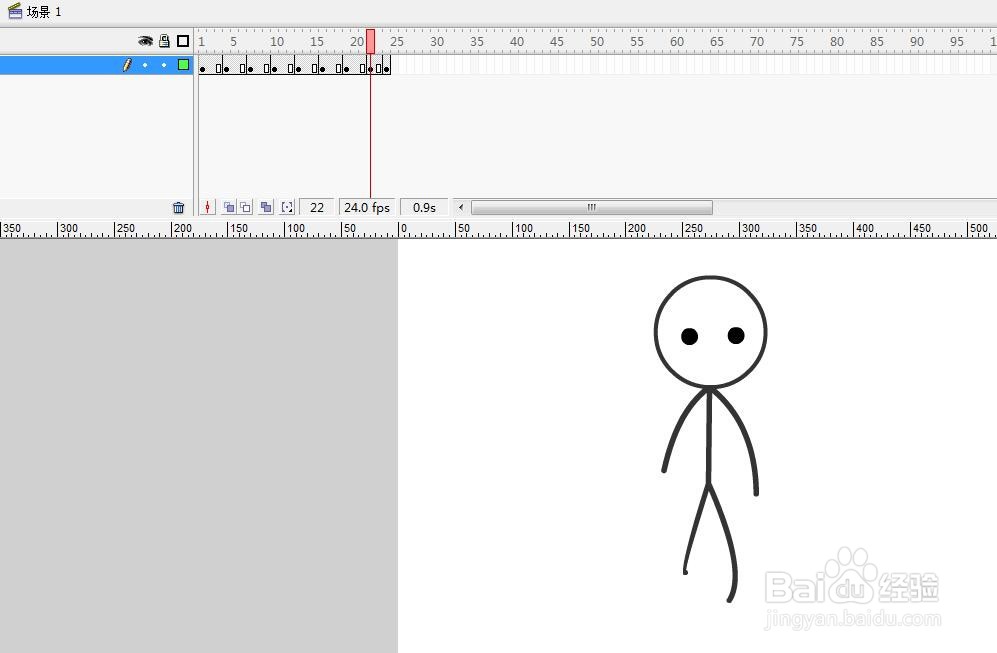Lock all layers using the padlock icon
The image size is (997, 653).
point(163,41)
